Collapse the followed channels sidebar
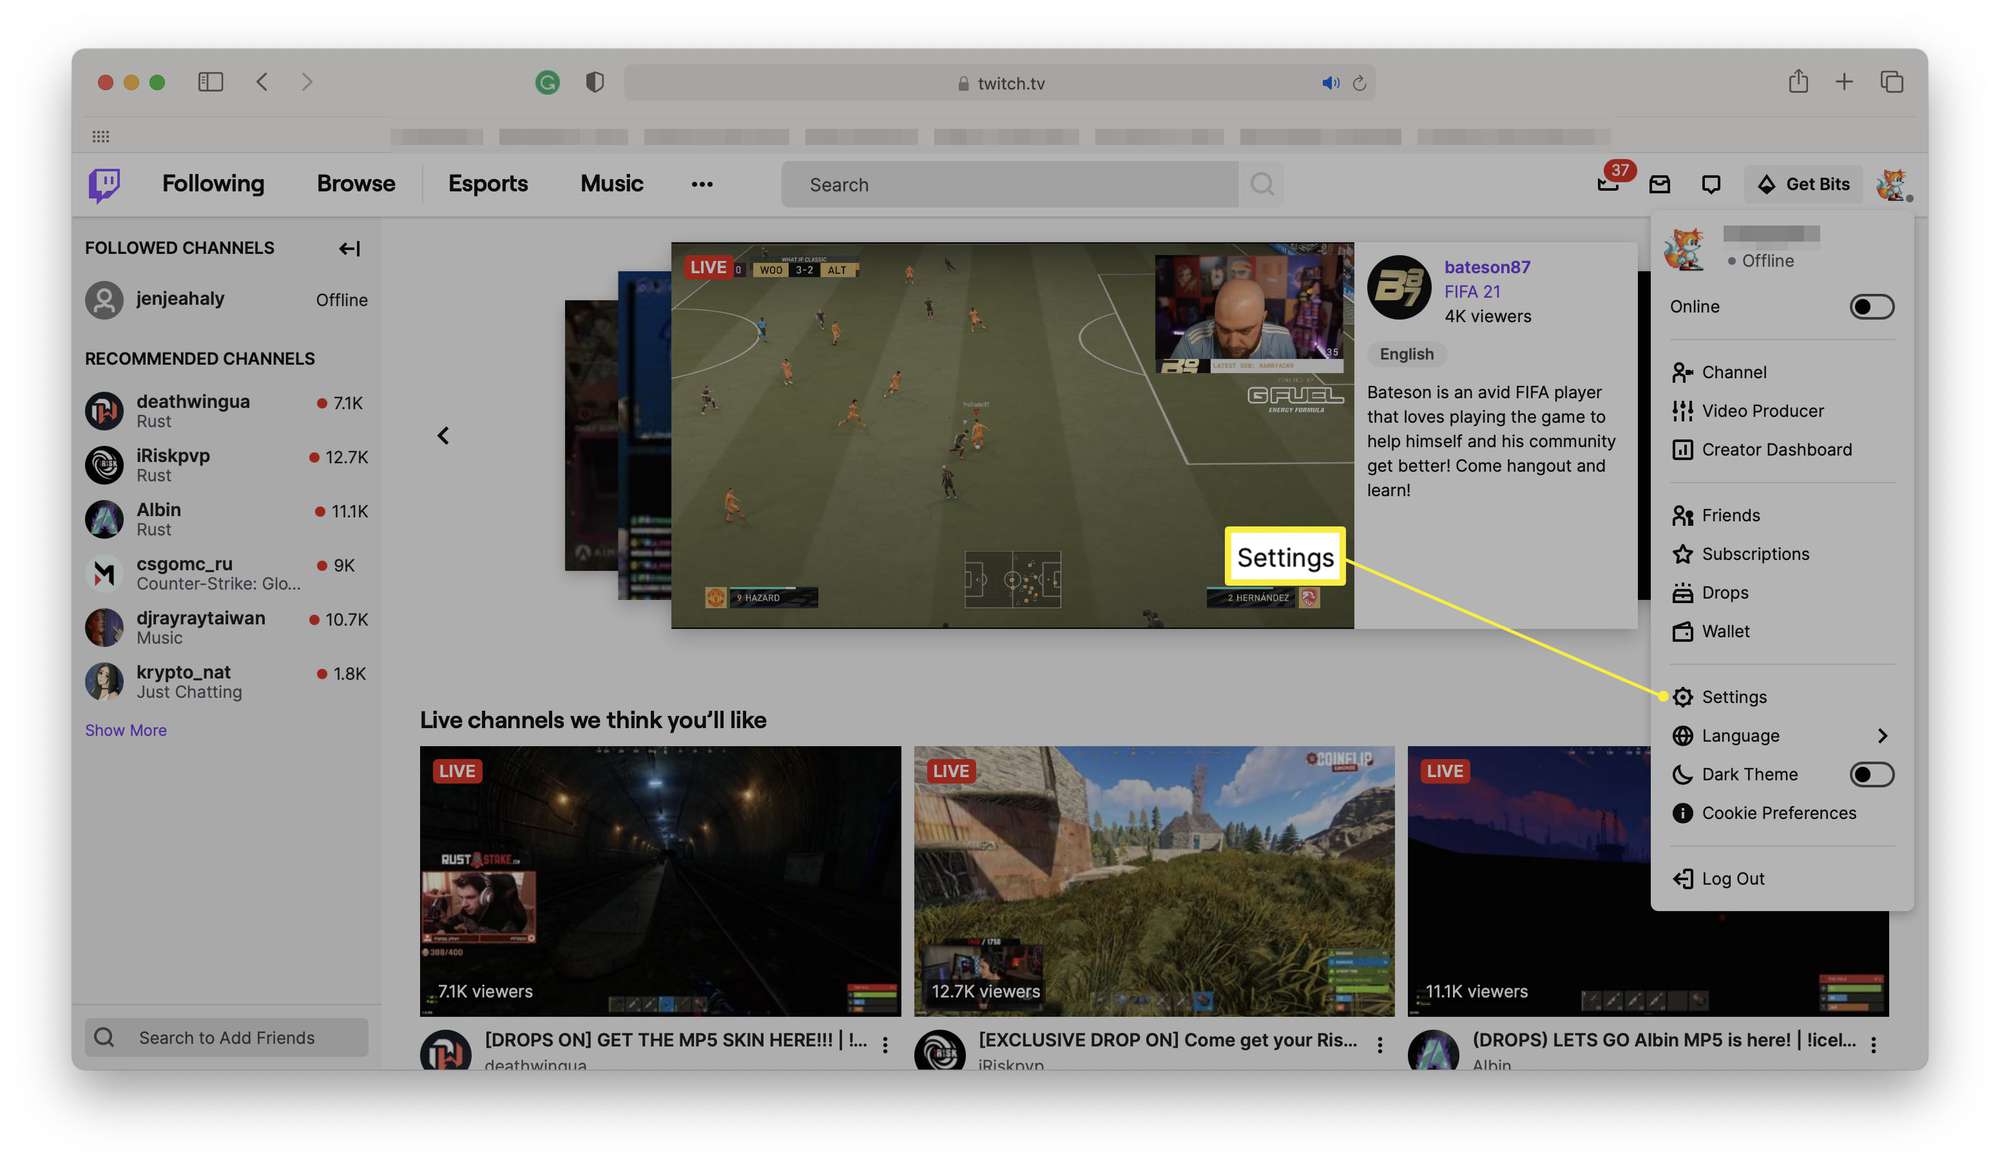This screenshot has height=1165, width=2000. (x=349, y=248)
